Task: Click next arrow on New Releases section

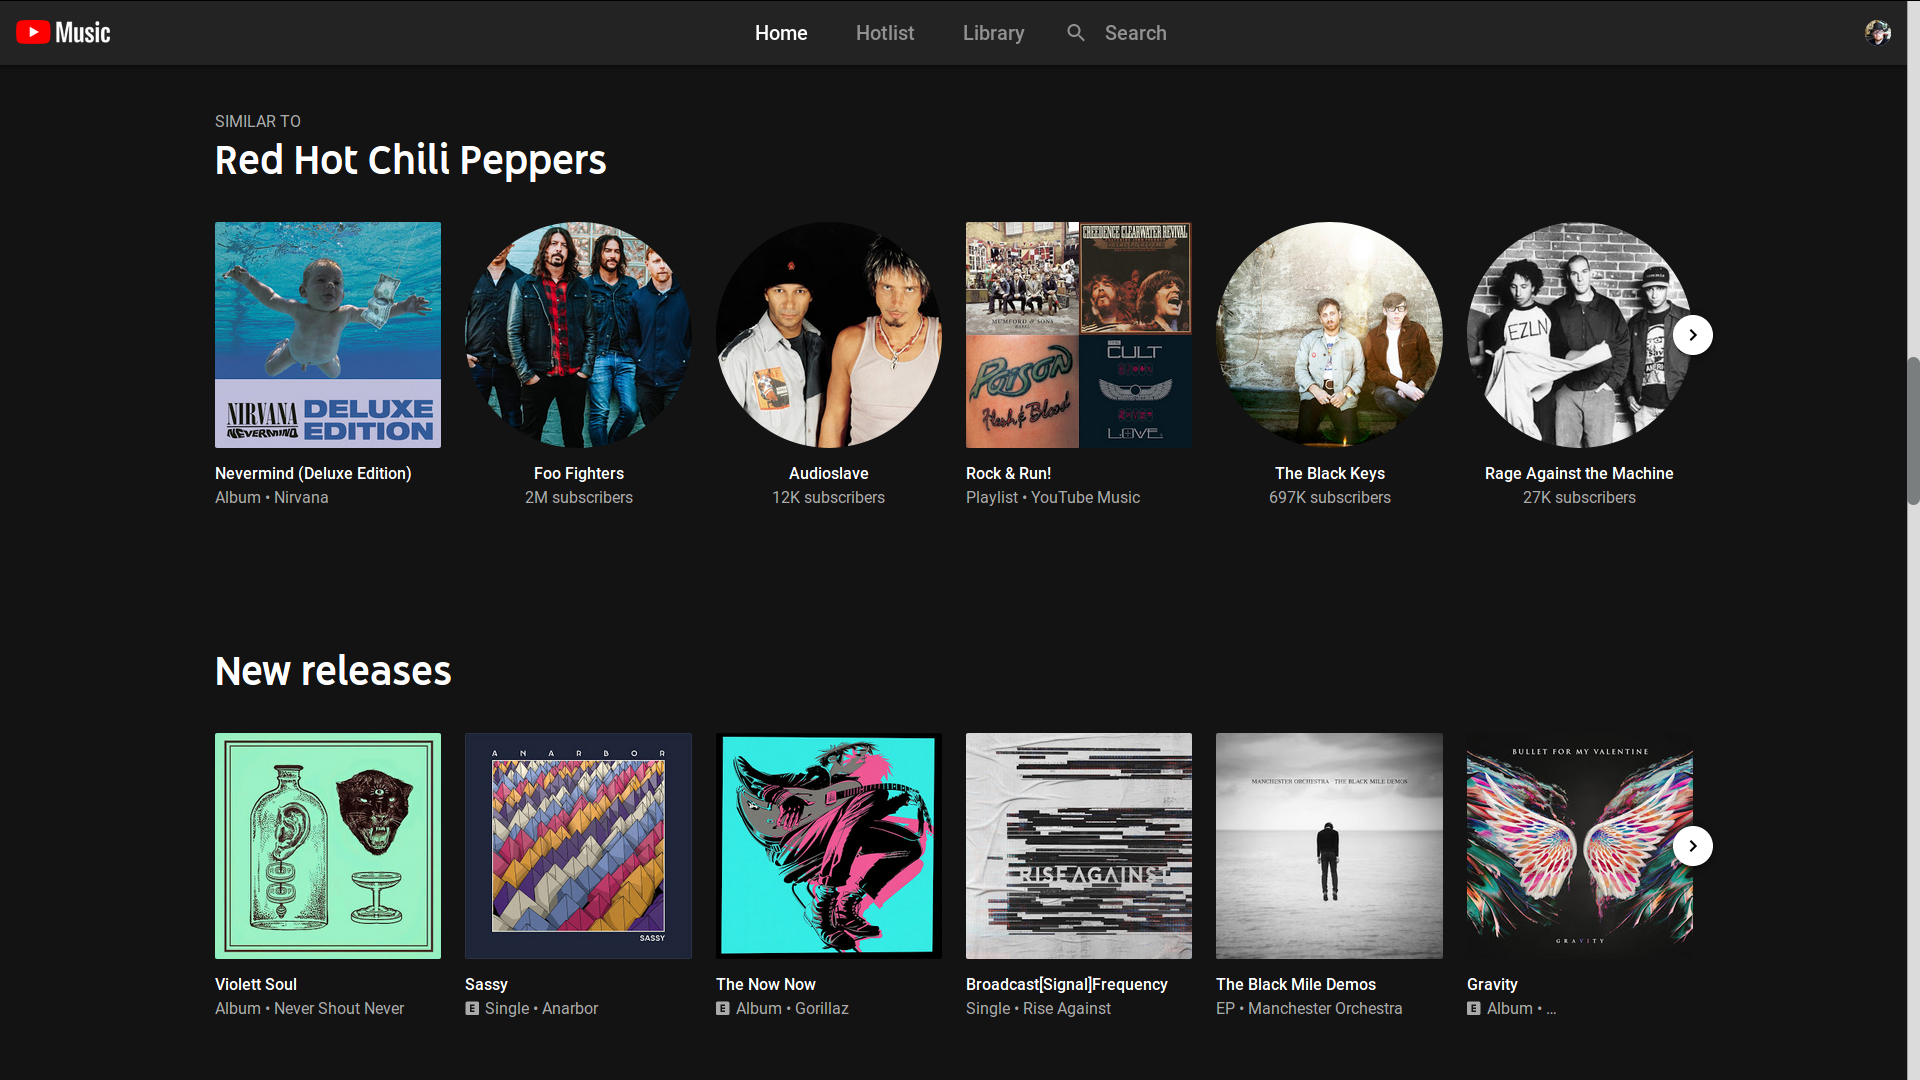Action: pos(1692,845)
